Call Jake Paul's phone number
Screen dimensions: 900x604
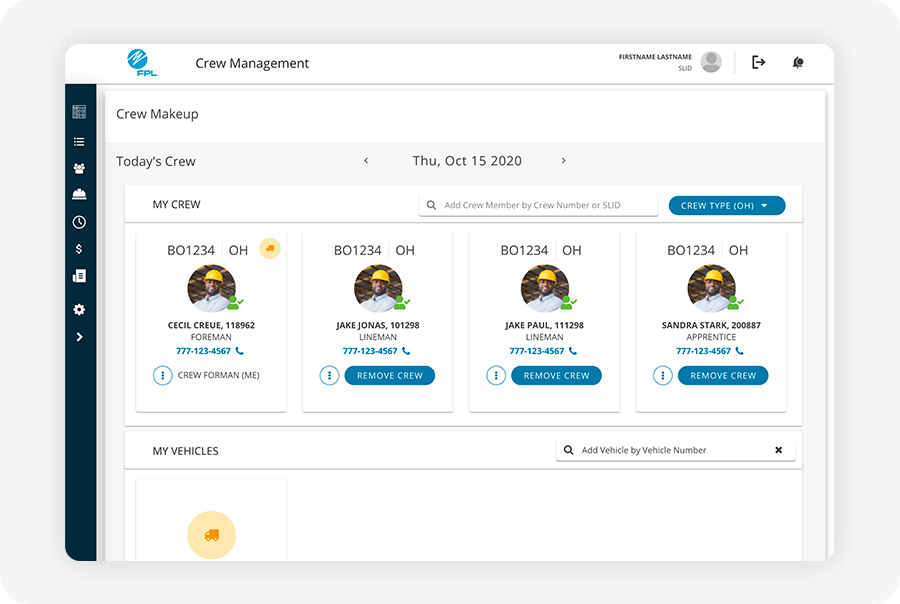543,351
